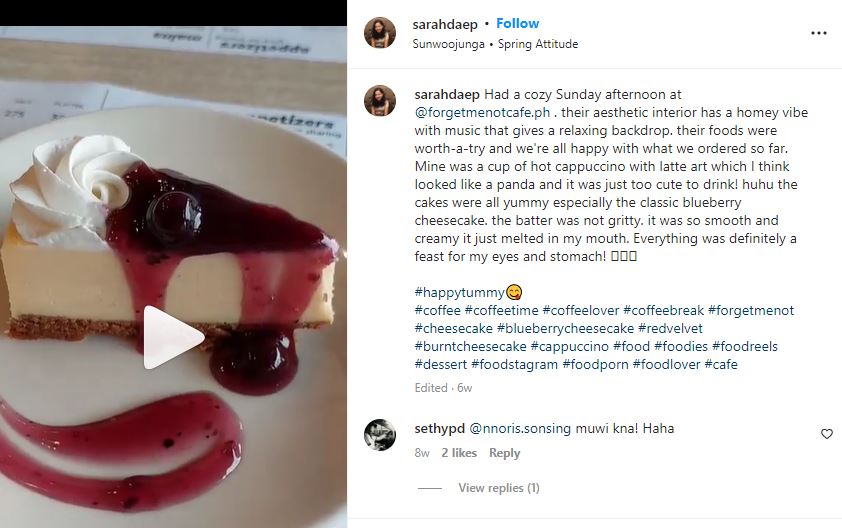Open the #cappuccino hashtag
The width and height of the screenshot is (842, 528).
click(569, 346)
